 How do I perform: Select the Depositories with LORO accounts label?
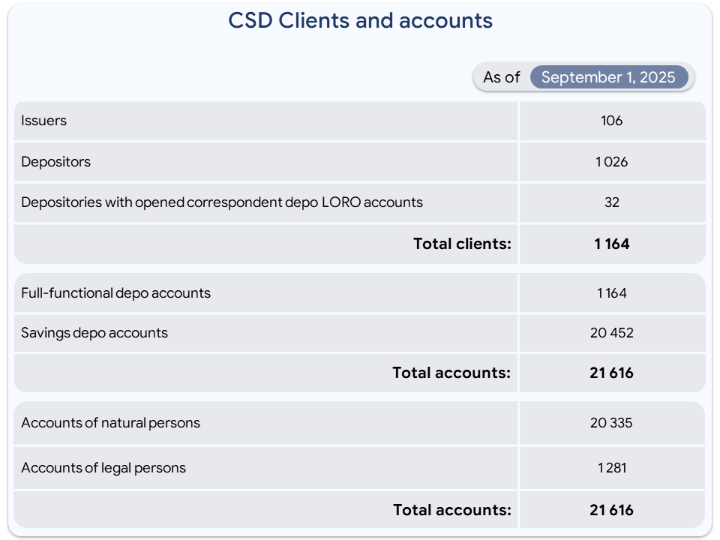222,202
